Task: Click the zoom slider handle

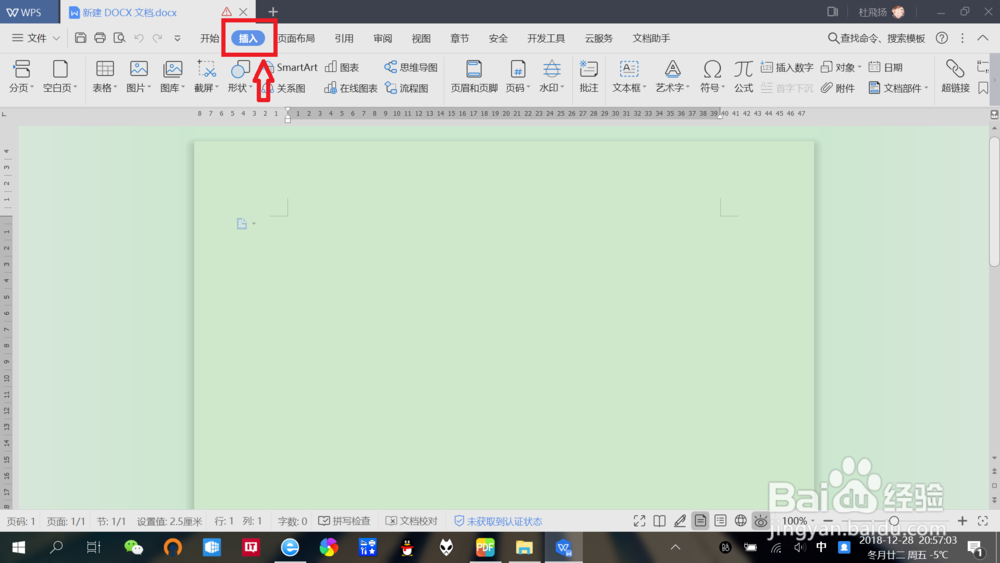Action: coord(894,521)
